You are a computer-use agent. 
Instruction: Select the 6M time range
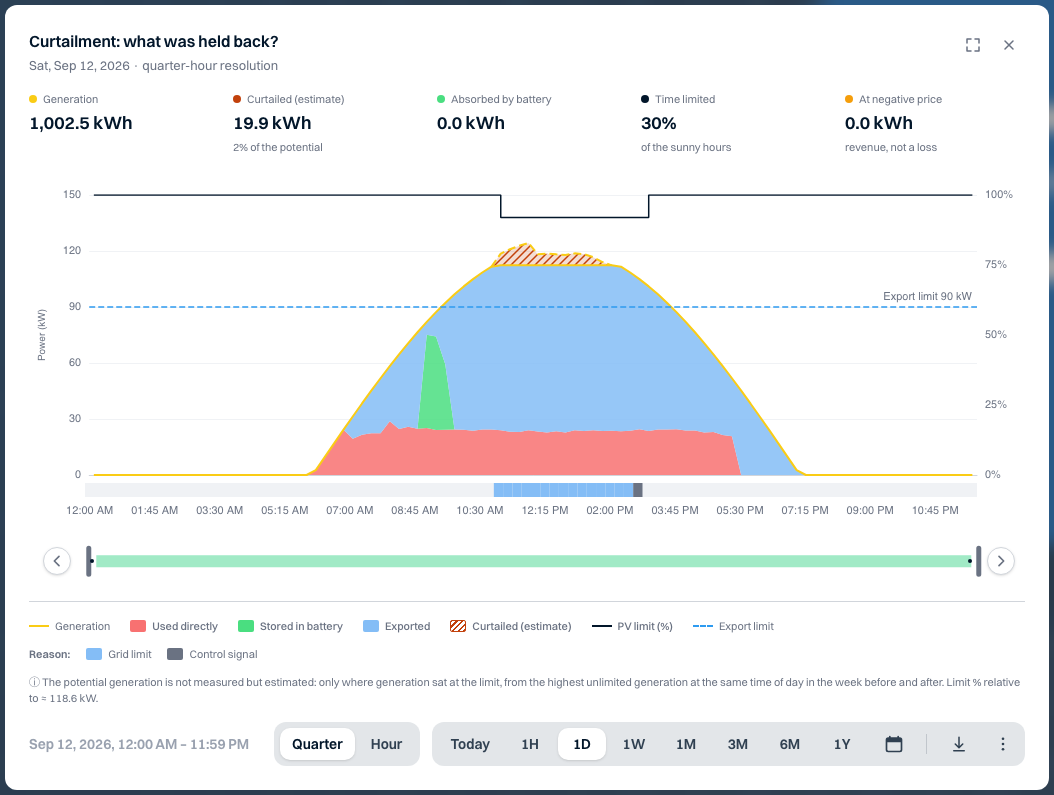790,744
